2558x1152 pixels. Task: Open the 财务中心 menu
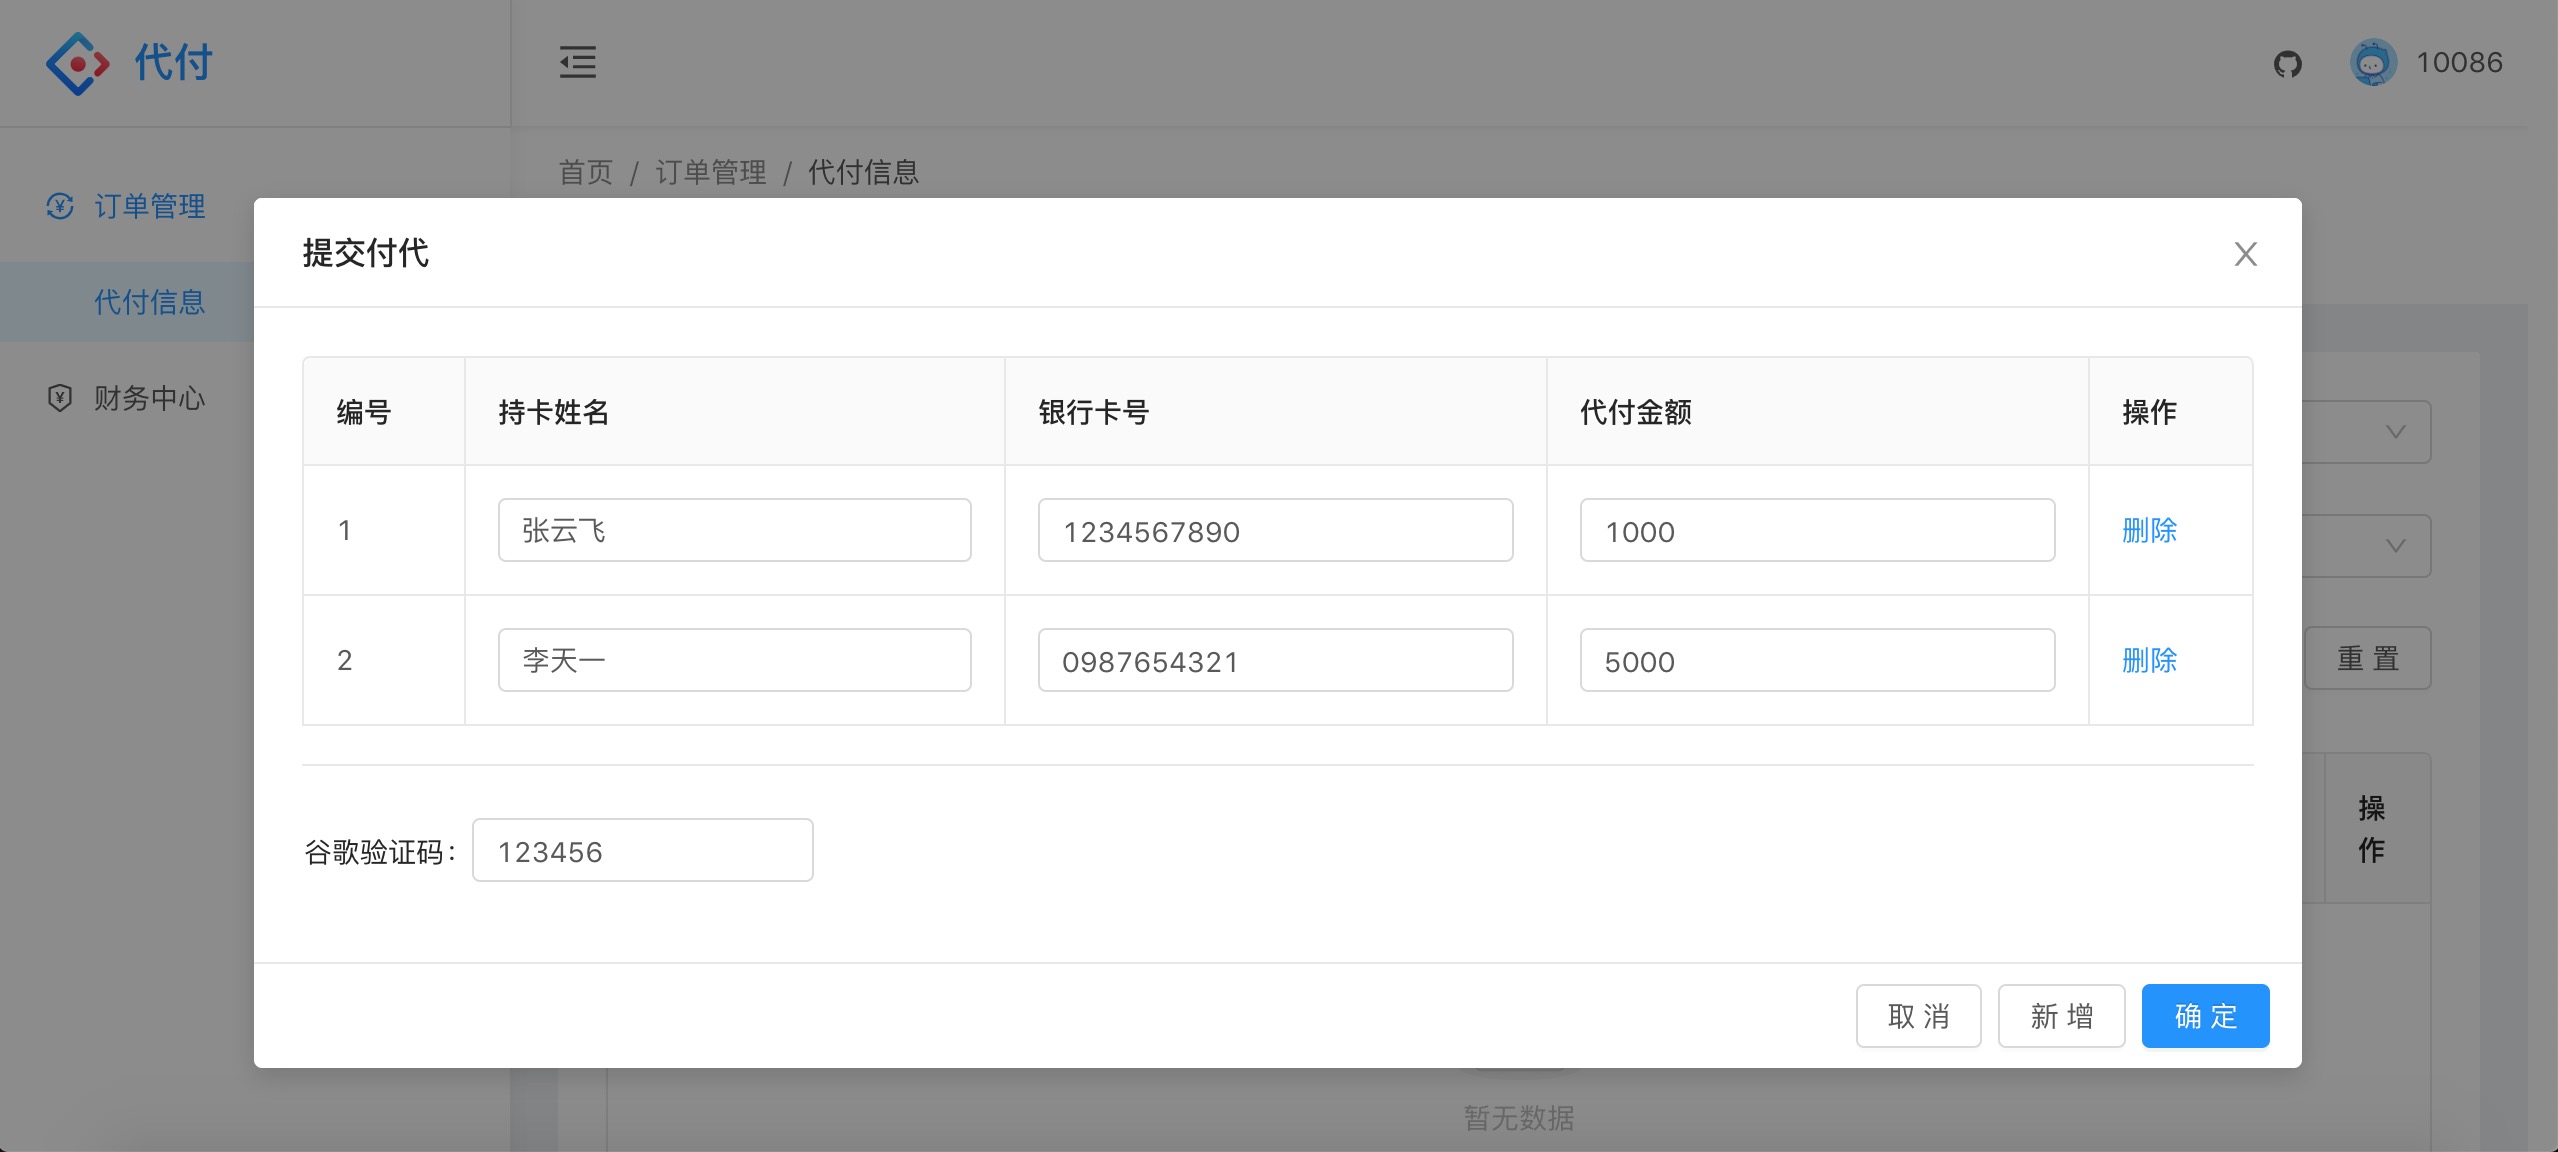pyautogui.click(x=149, y=398)
